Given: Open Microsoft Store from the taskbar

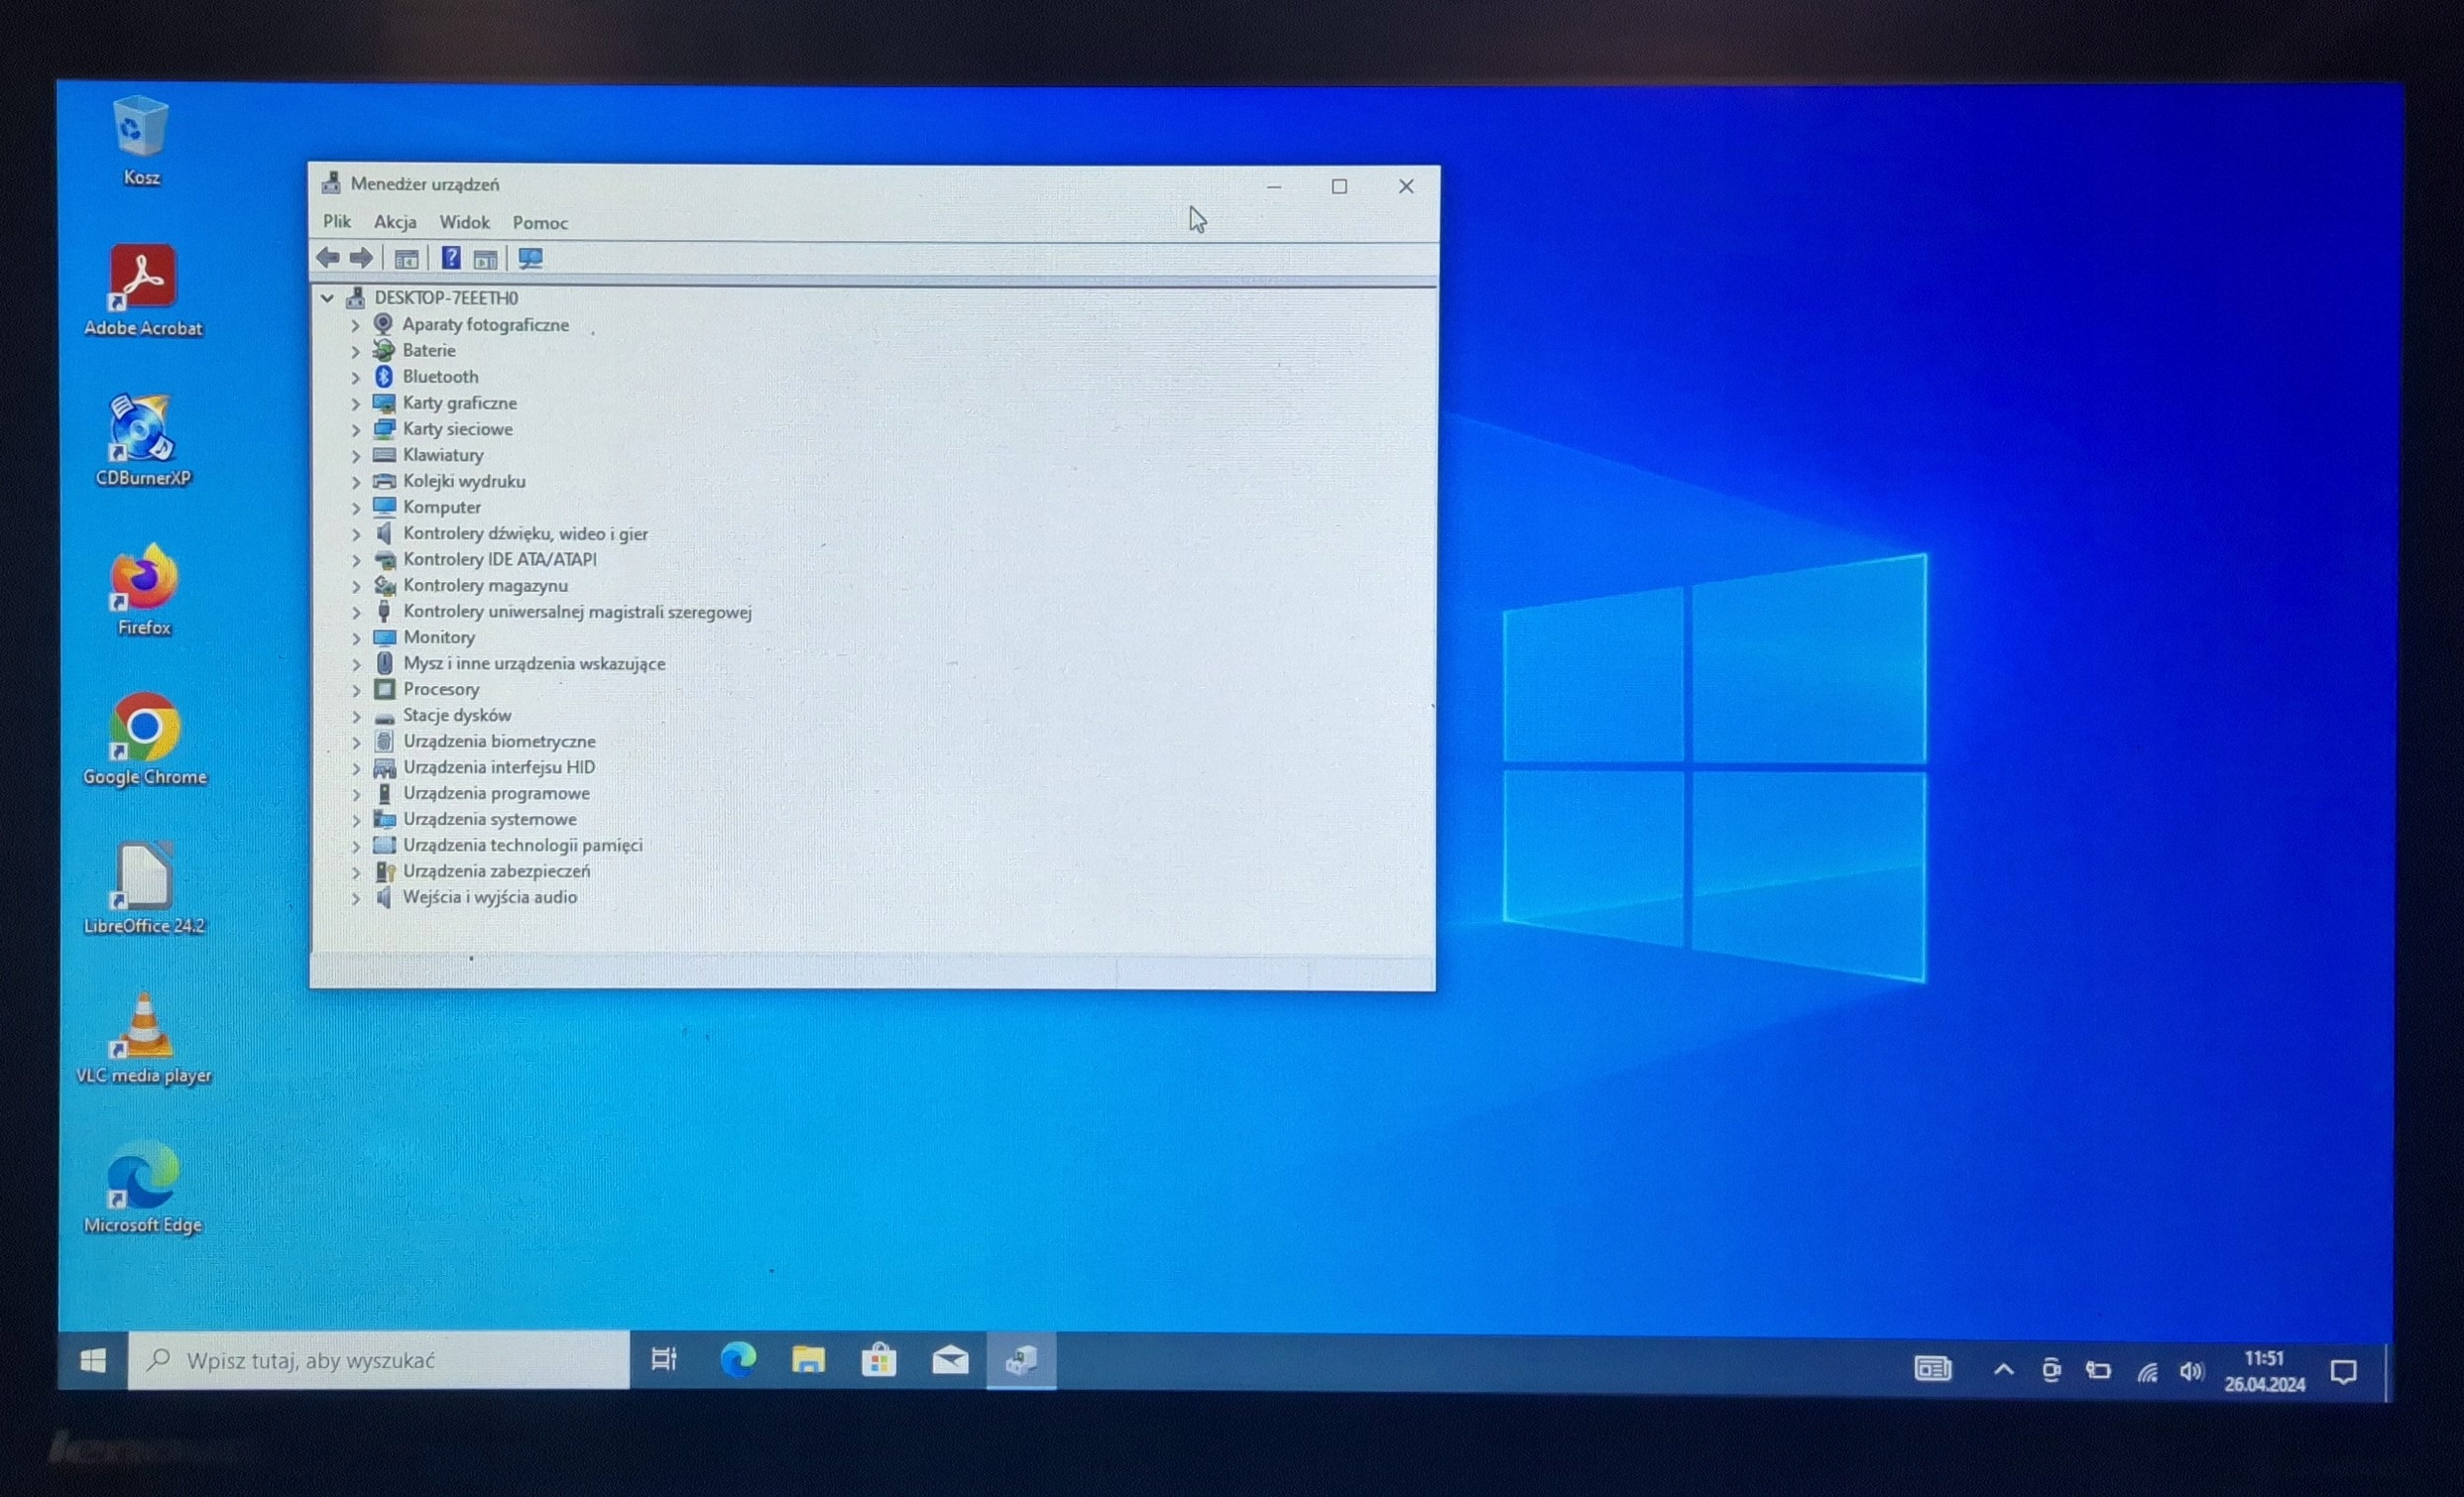Looking at the screenshot, I should point(879,1360).
